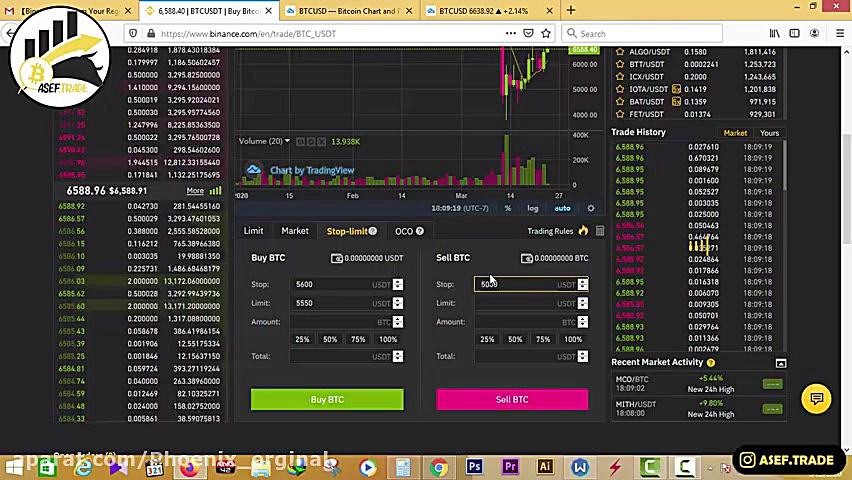
Task: Favorite the BAT/USDT pair star
Action: [619, 102]
